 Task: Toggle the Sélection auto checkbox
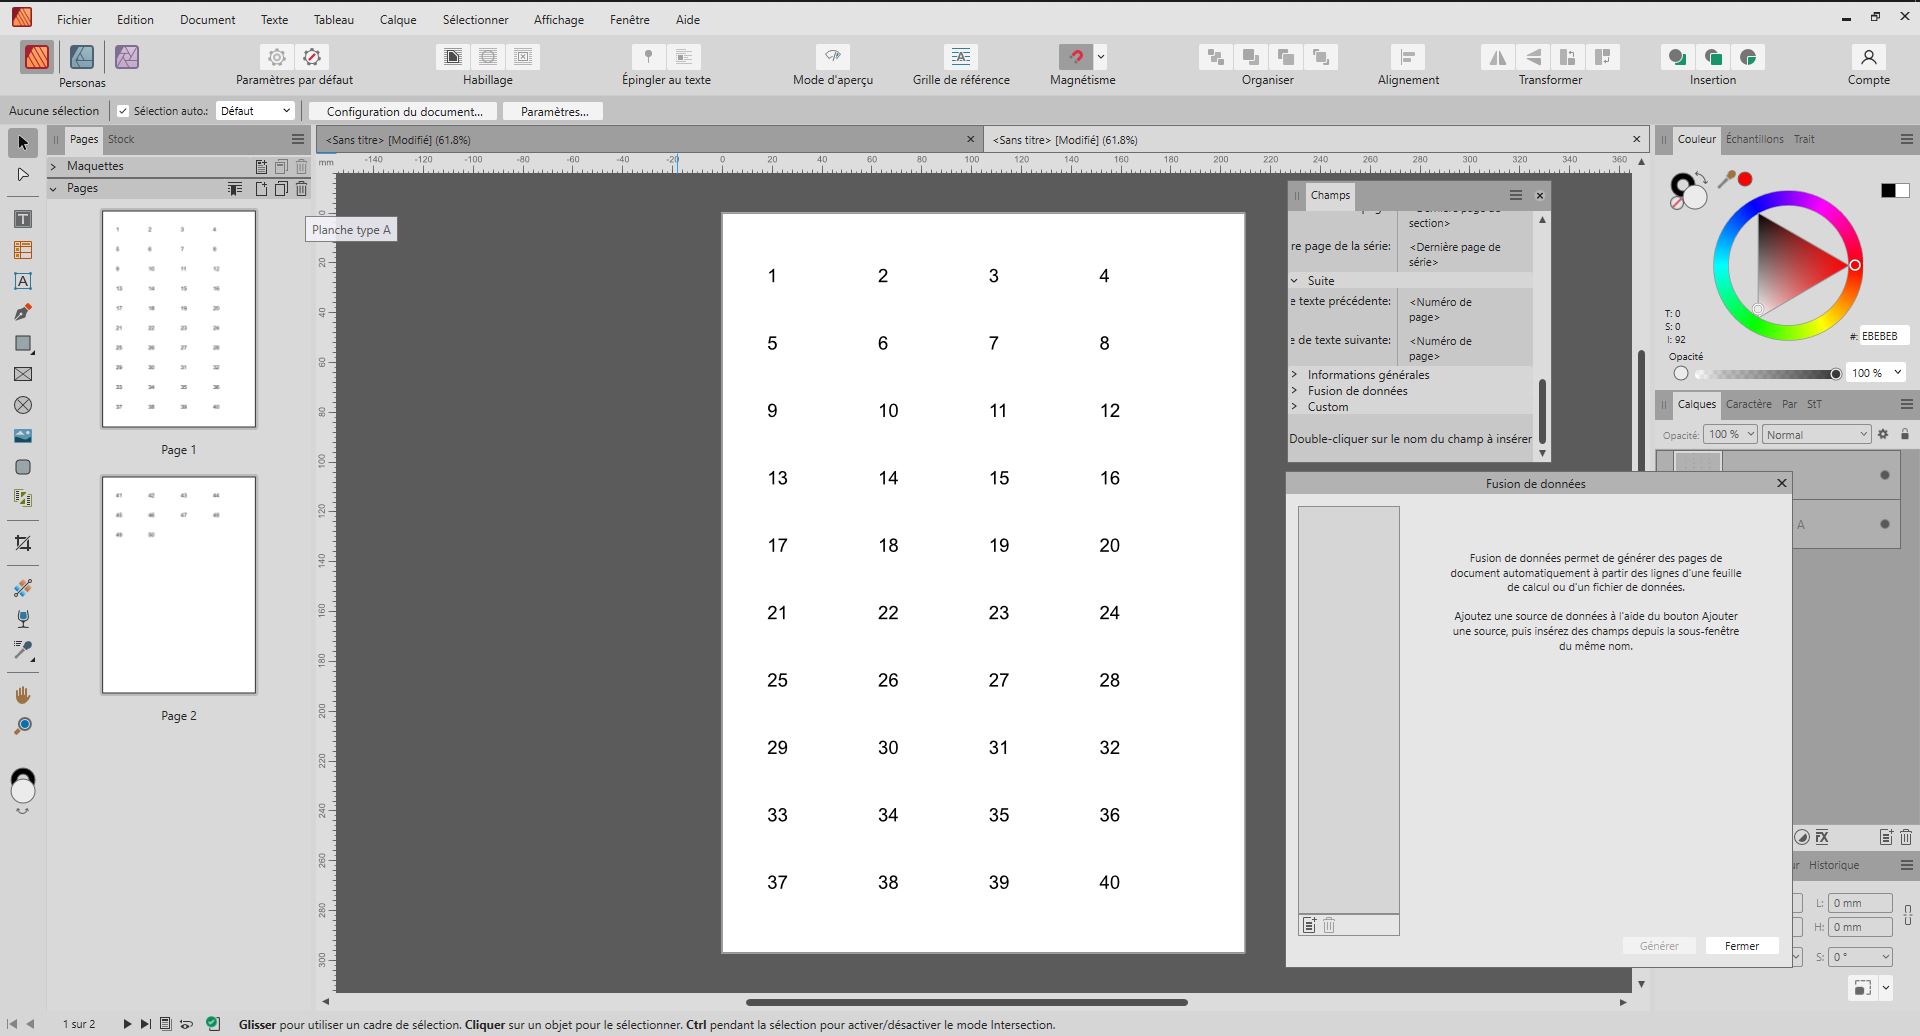click(123, 111)
